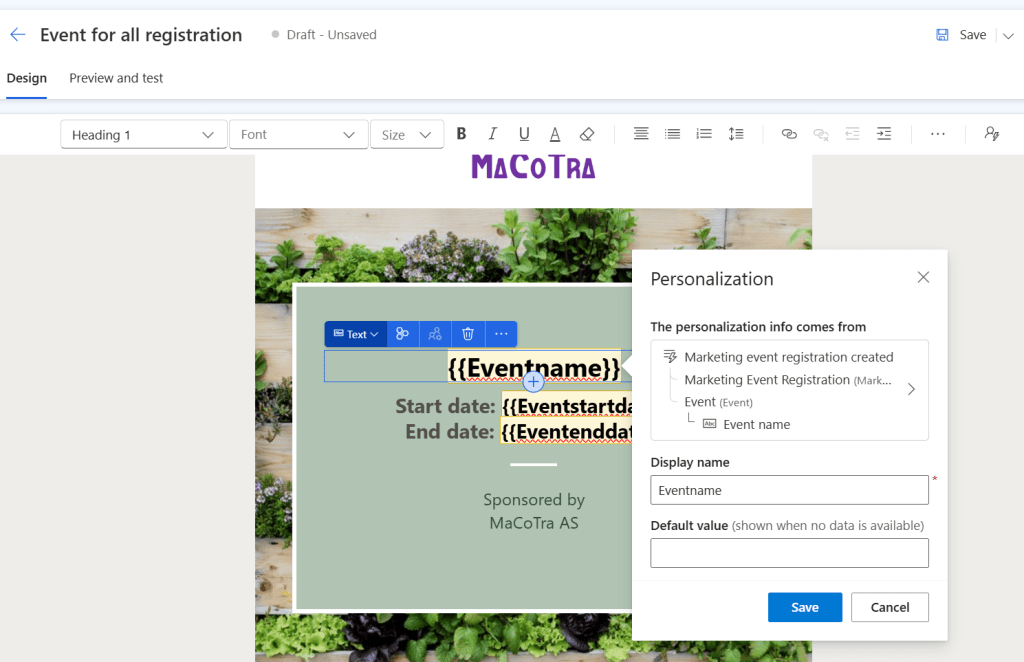
Task: Switch to the Preview and test tab
Action: tap(116, 78)
